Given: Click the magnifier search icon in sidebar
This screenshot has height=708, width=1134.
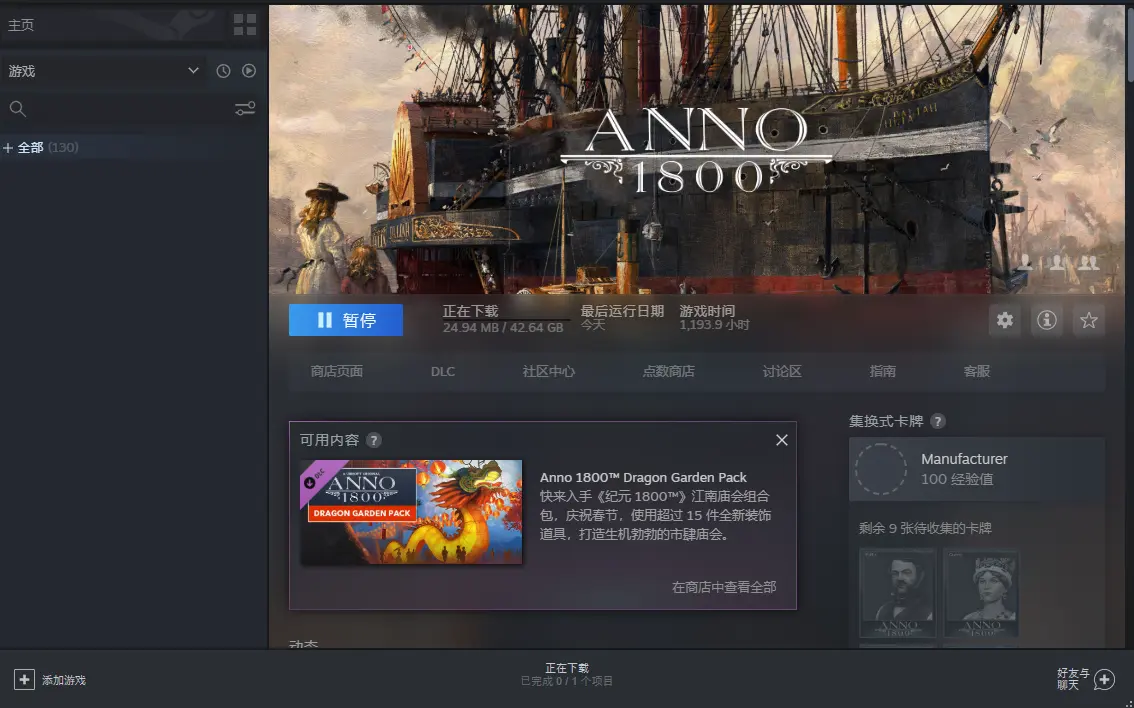Looking at the screenshot, I should [17, 108].
